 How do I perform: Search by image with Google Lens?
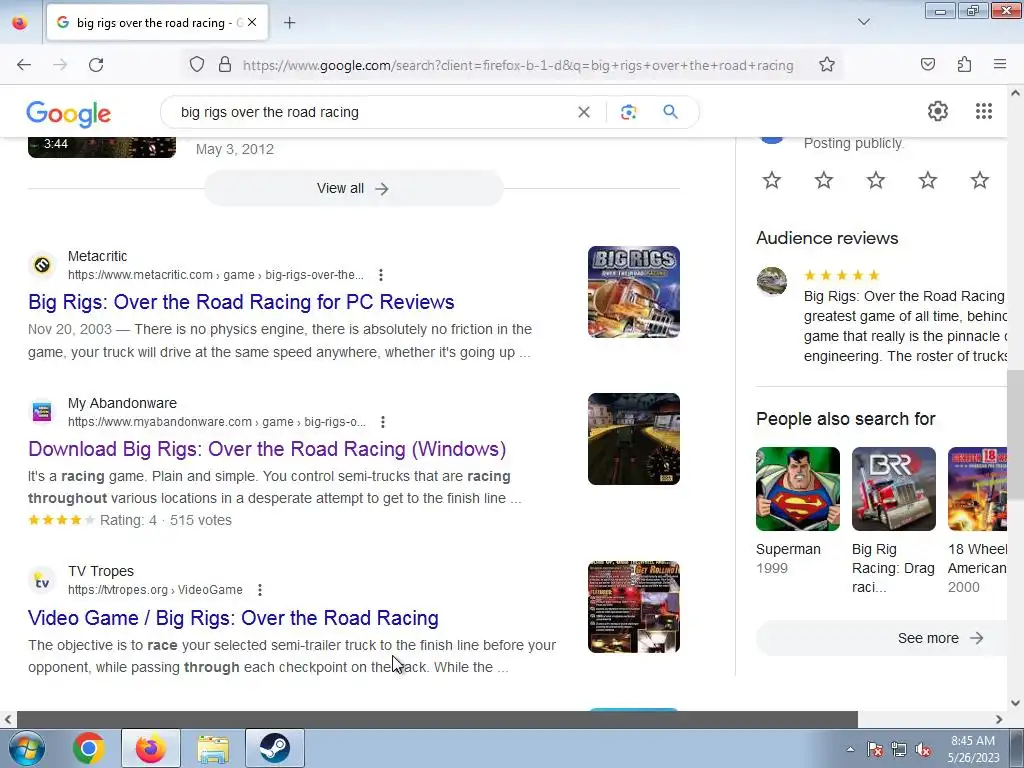coord(628,112)
